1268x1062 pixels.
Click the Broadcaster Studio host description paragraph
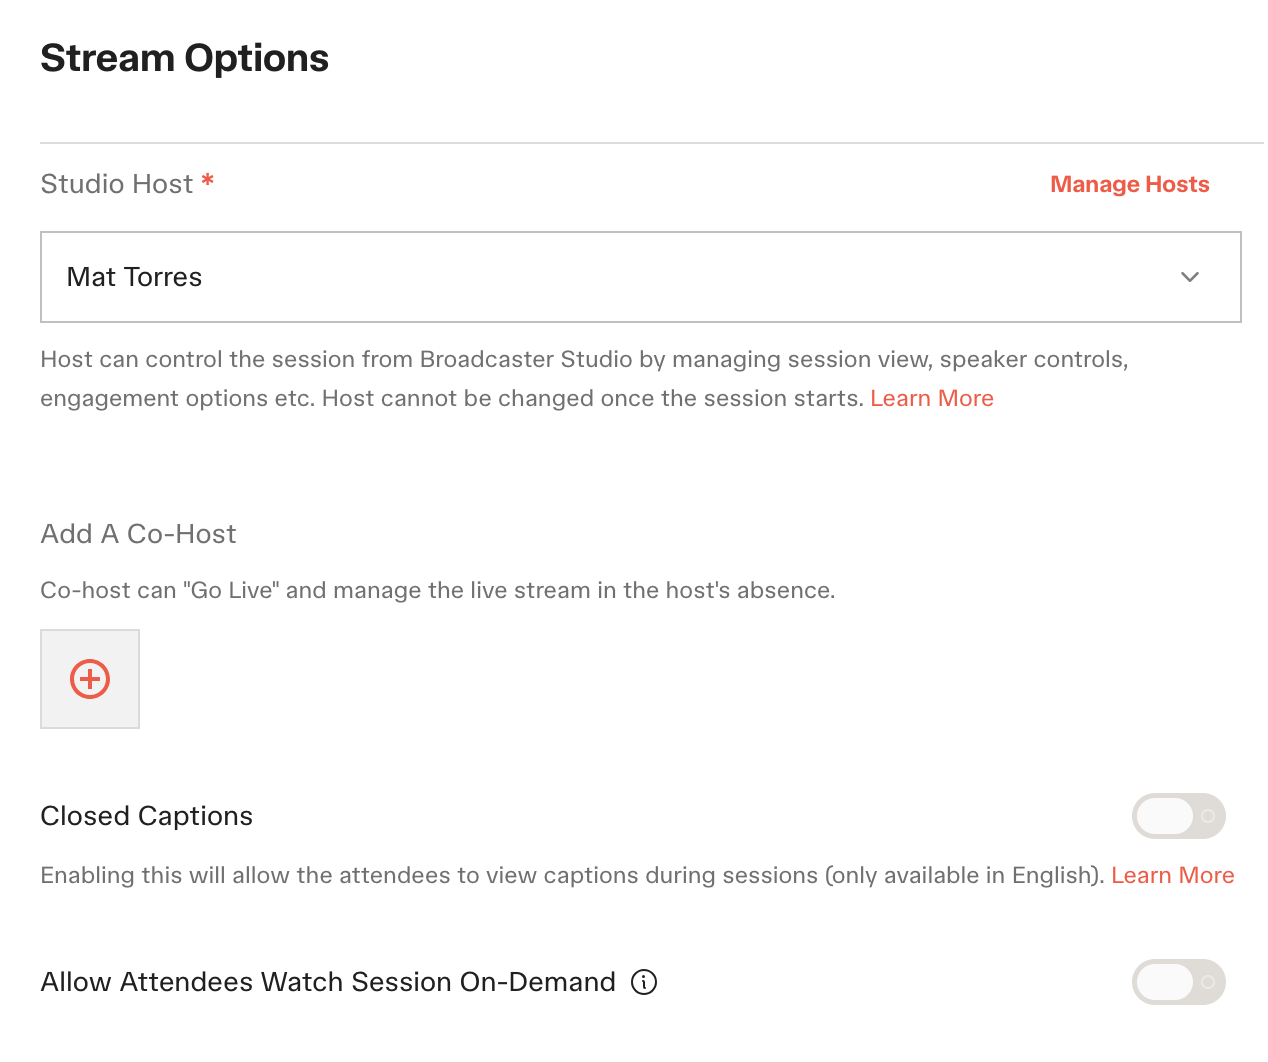(585, 379)
